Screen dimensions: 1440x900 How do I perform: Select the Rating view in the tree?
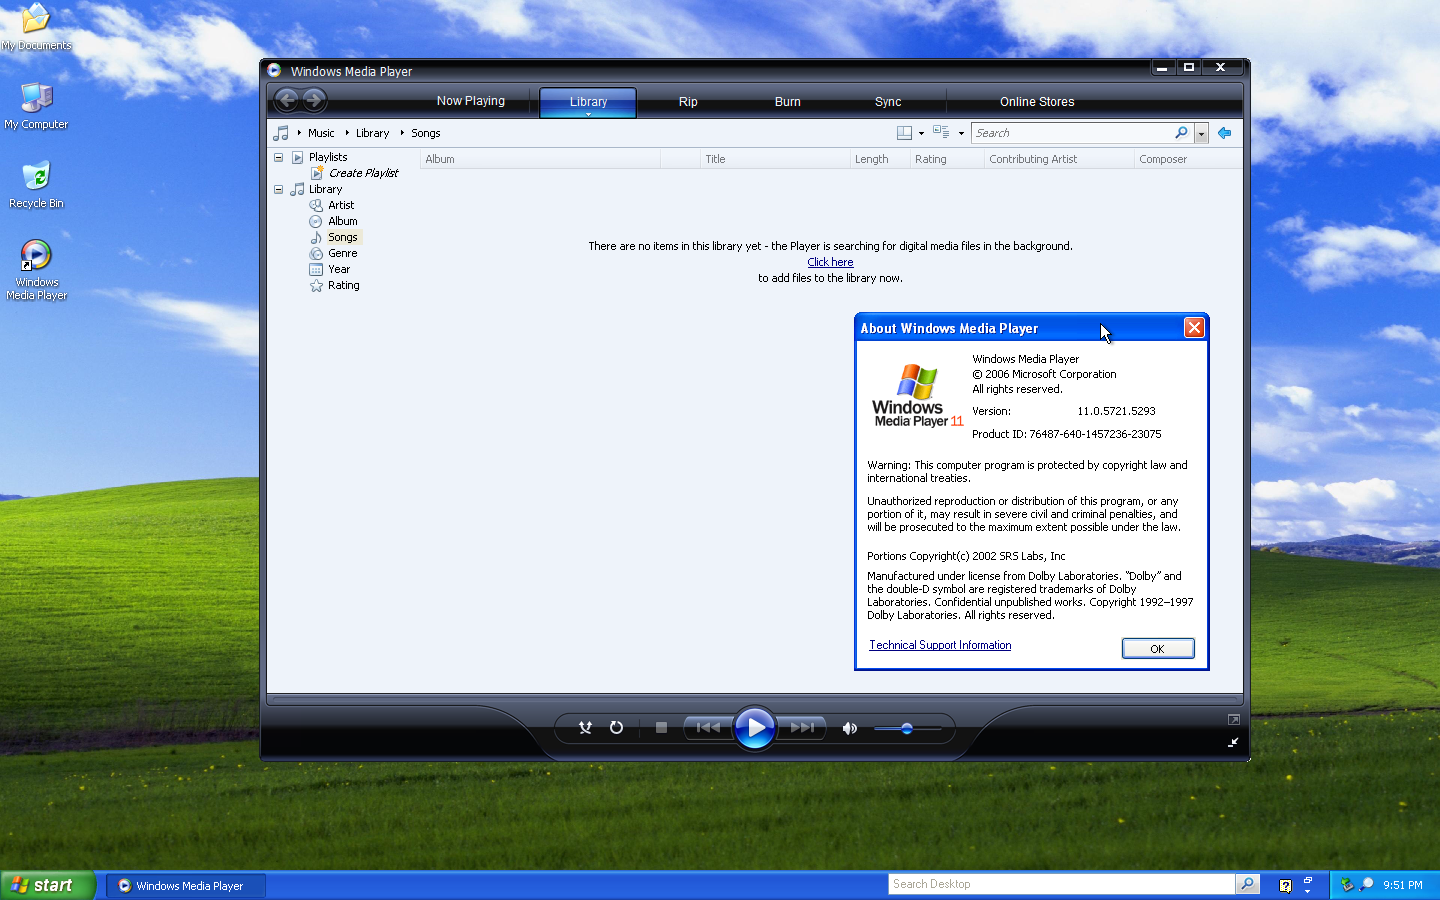344,285
